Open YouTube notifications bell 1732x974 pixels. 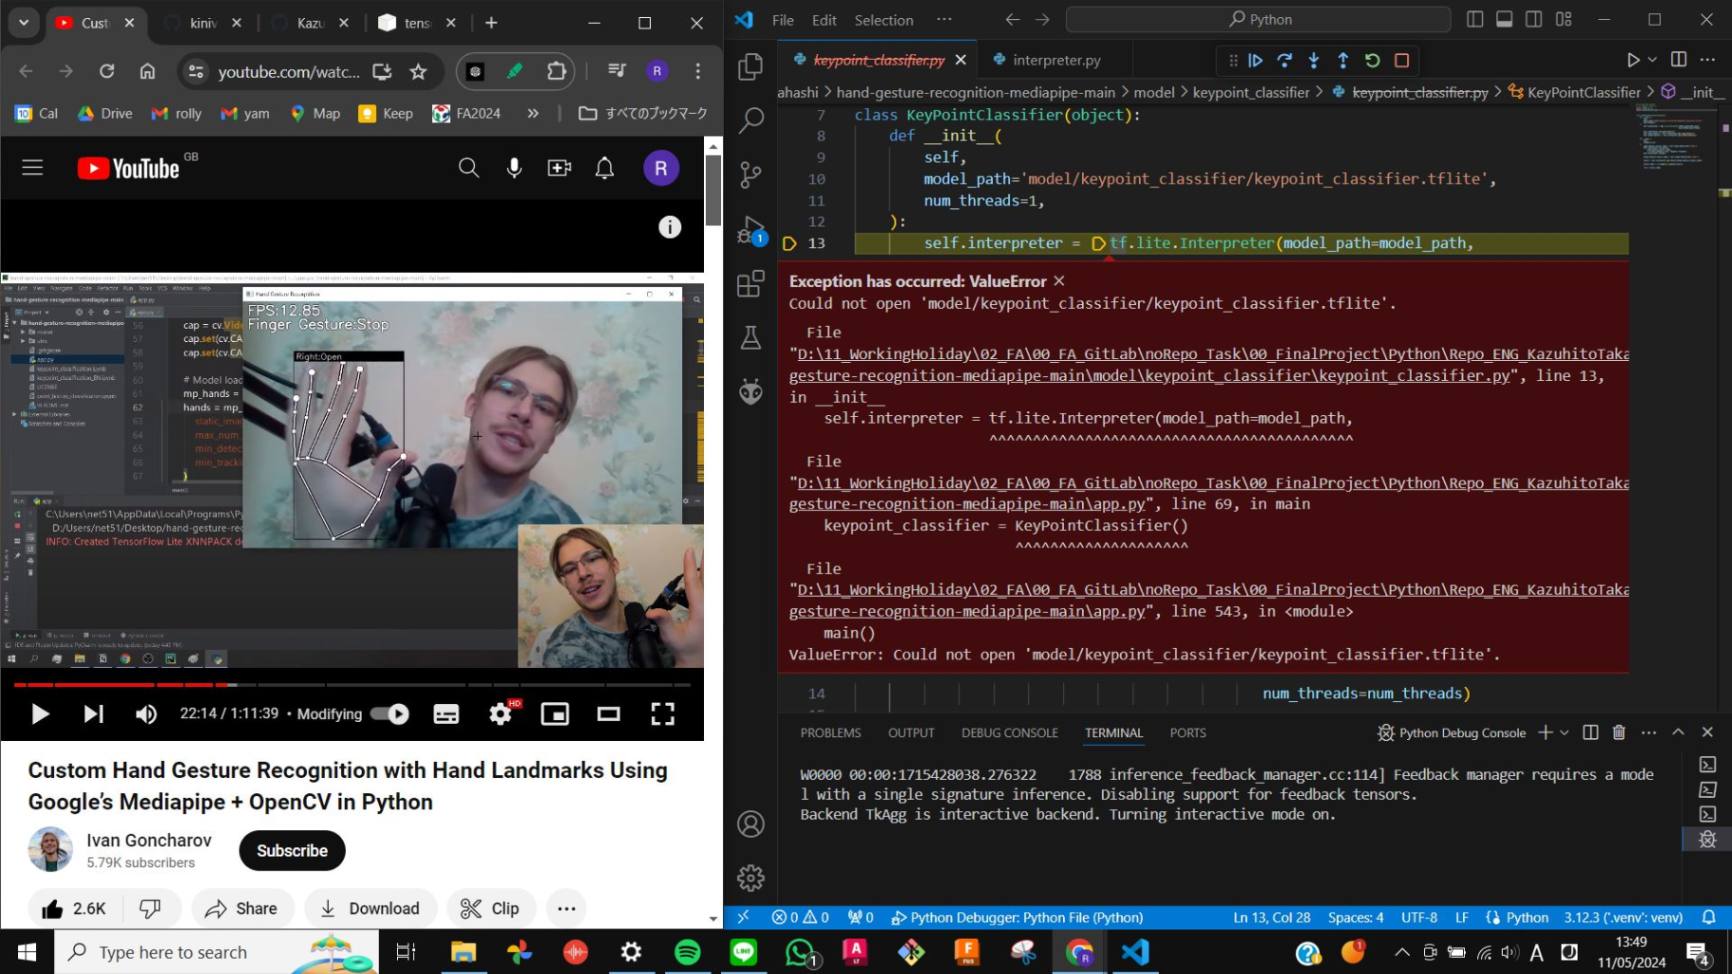click(x=605, y=168)
